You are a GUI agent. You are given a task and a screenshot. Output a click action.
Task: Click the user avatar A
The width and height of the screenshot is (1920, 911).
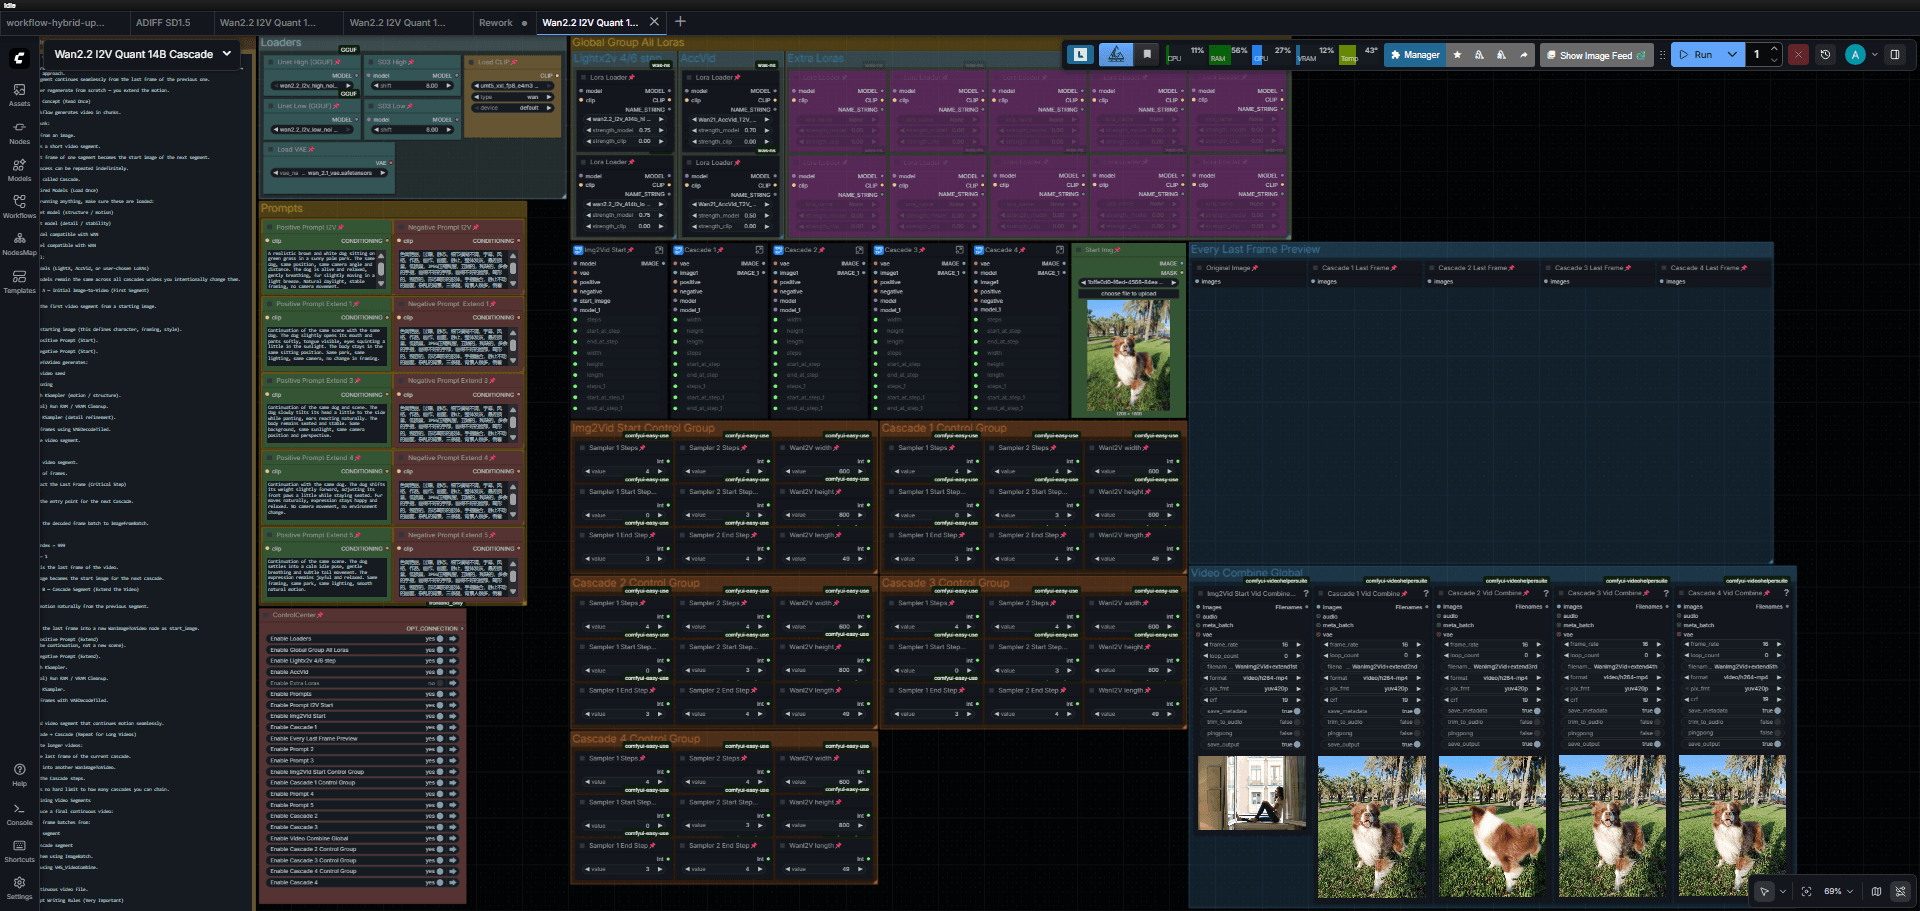click(1855, 55)
